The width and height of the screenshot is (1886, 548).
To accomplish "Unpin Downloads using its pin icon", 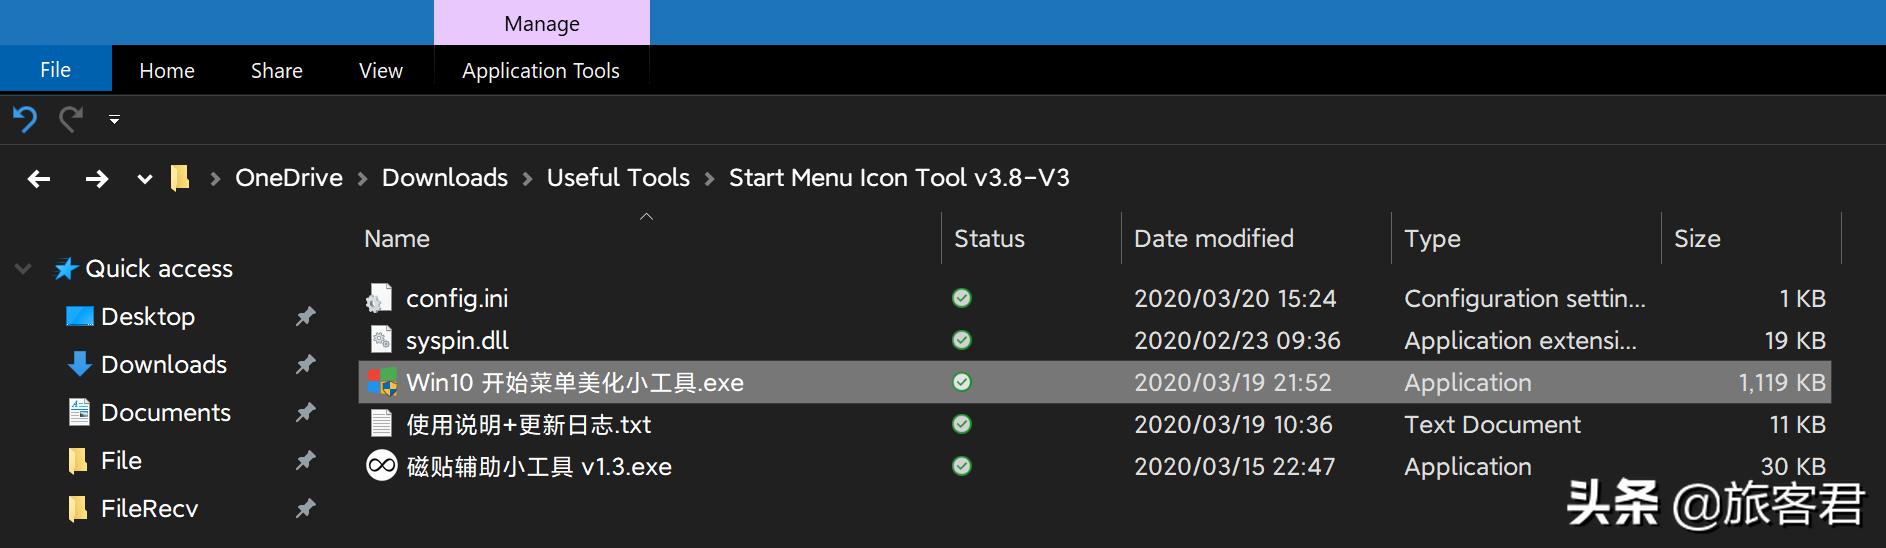I will click(305, 364).
